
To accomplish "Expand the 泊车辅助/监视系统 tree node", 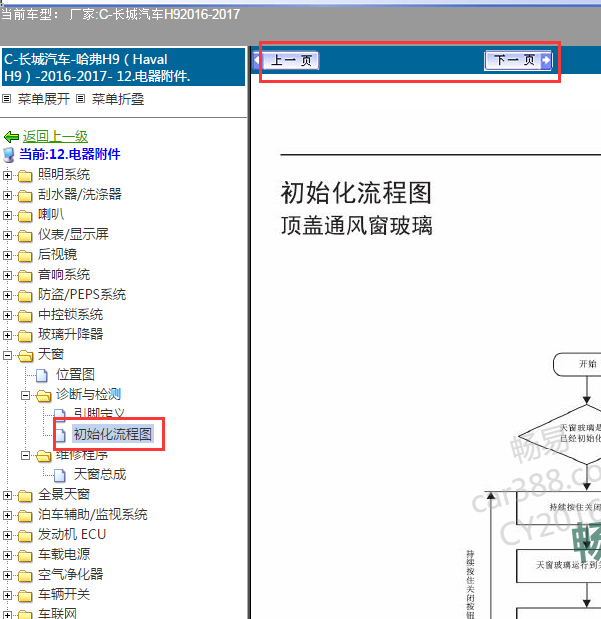I will pos(7,515).
